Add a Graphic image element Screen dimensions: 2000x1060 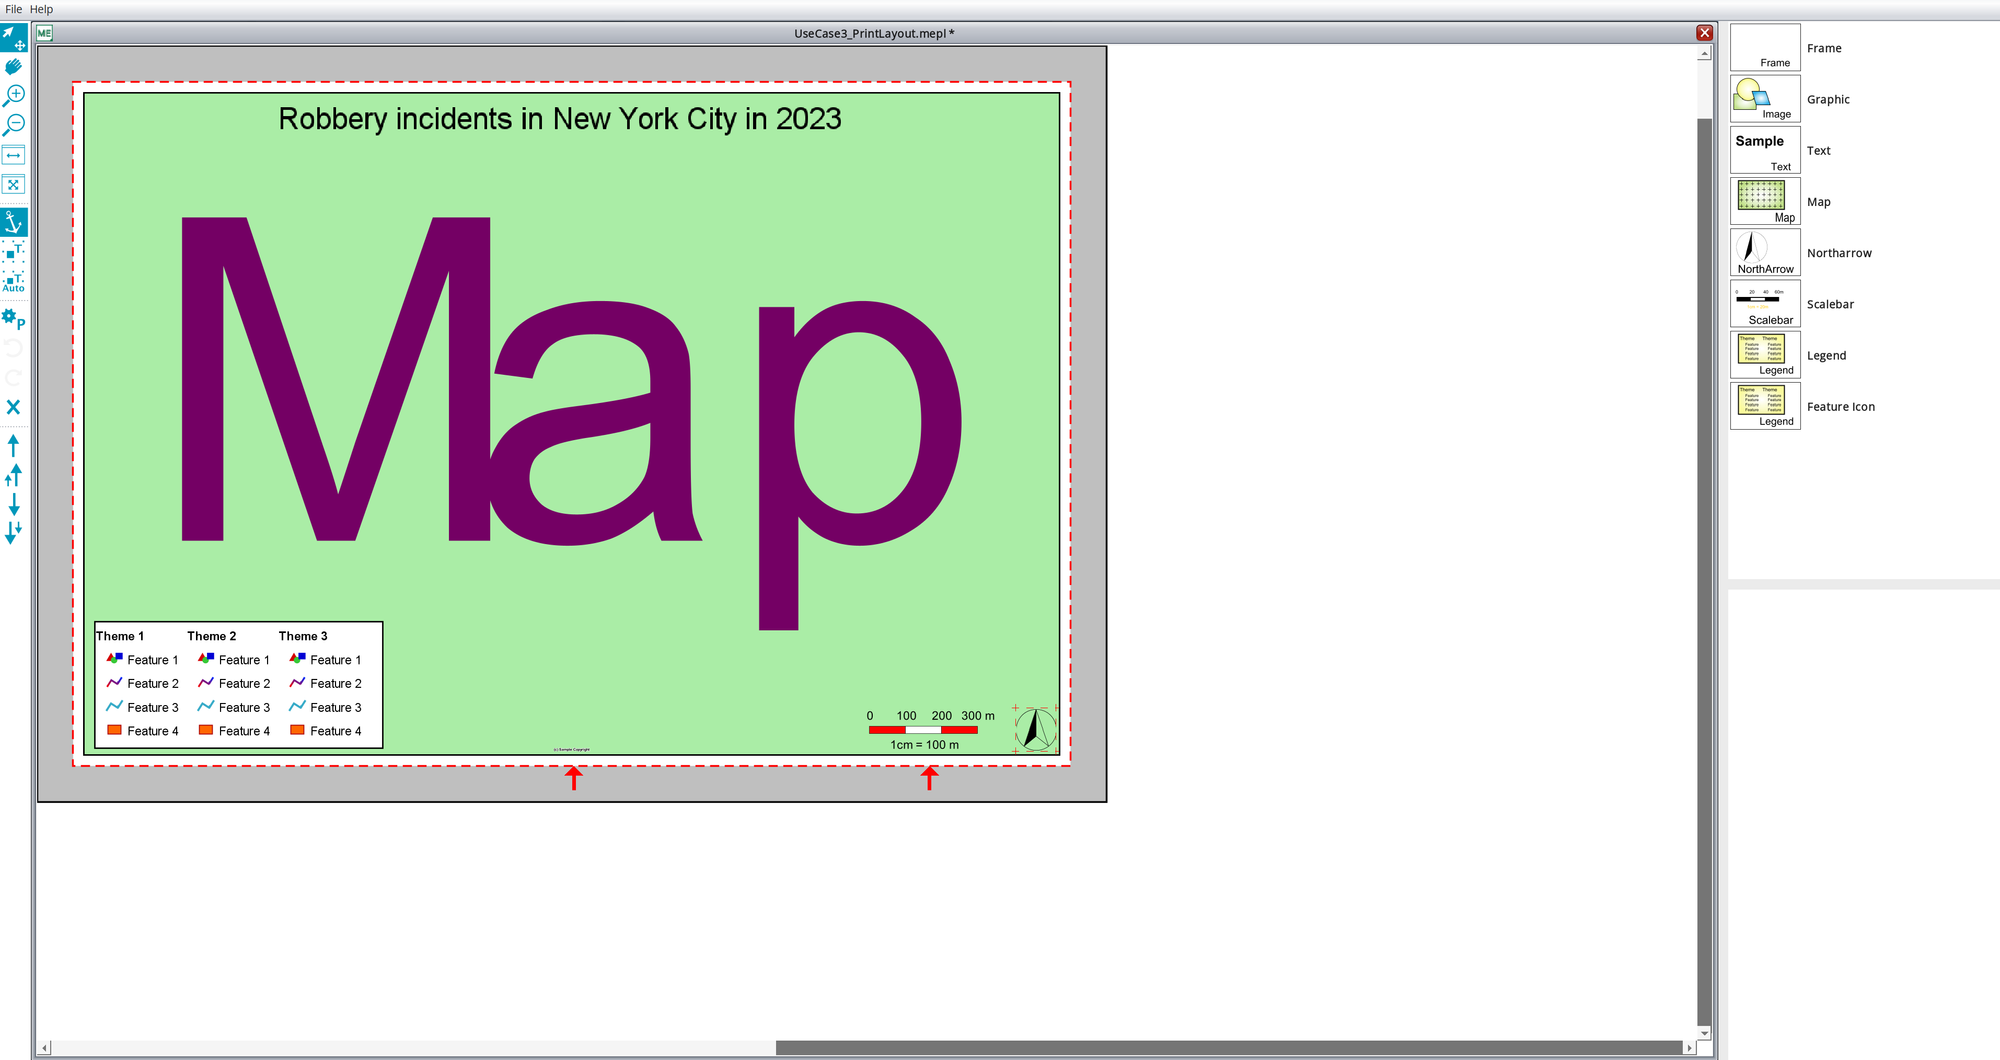(1764, 98)
